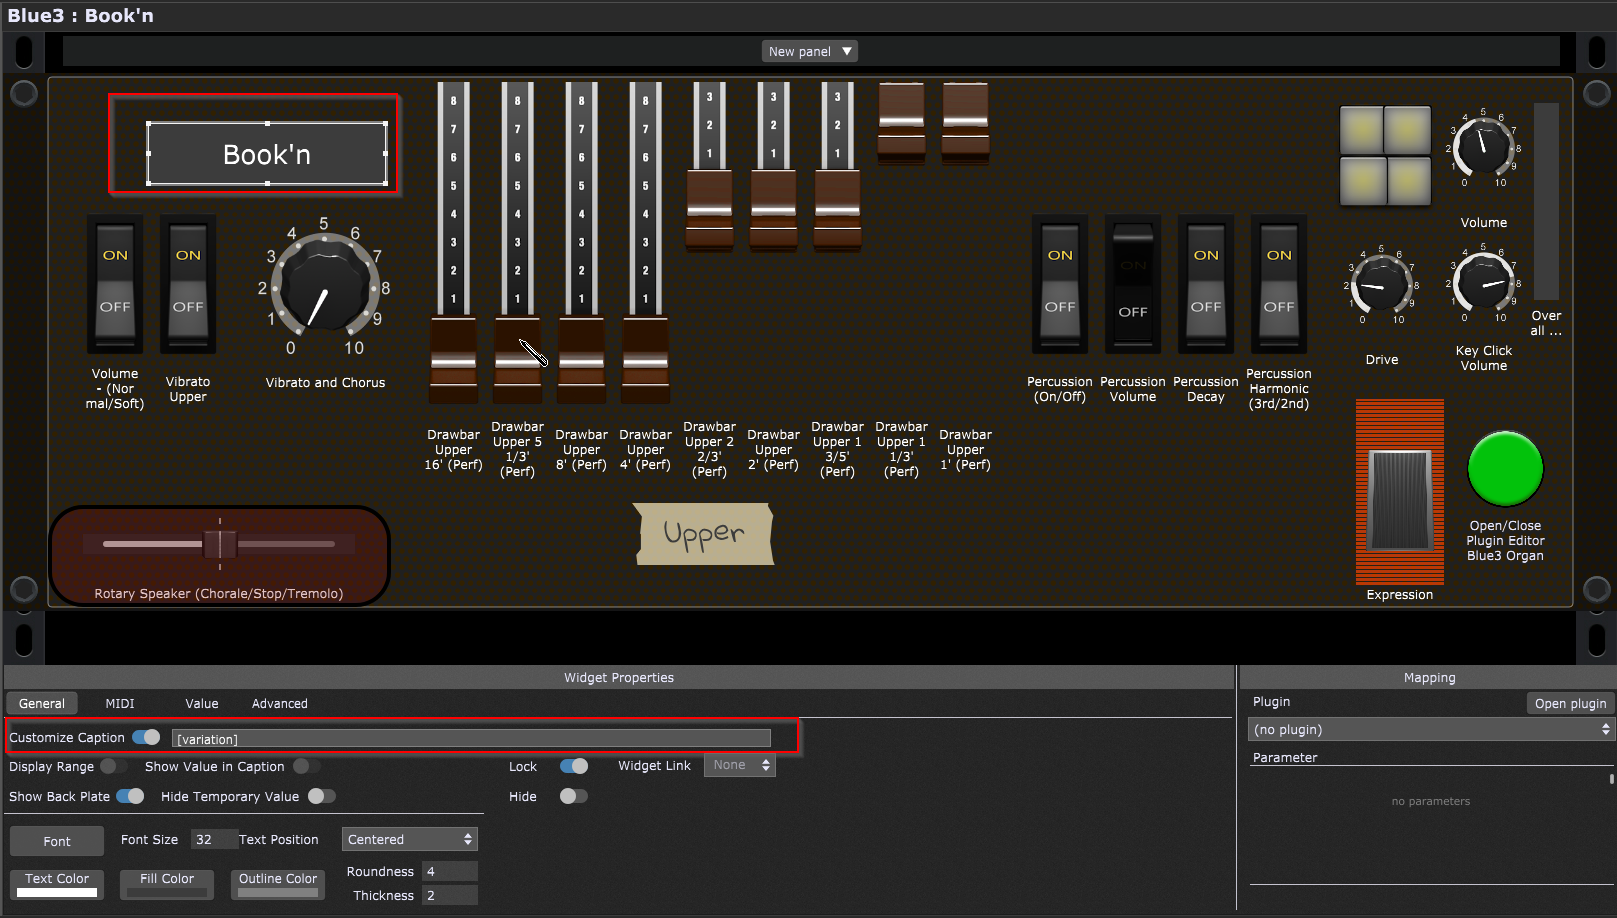Click the [variation] caption text field
This screenshot has height=918, width=1617.
(x=471, y=739)
